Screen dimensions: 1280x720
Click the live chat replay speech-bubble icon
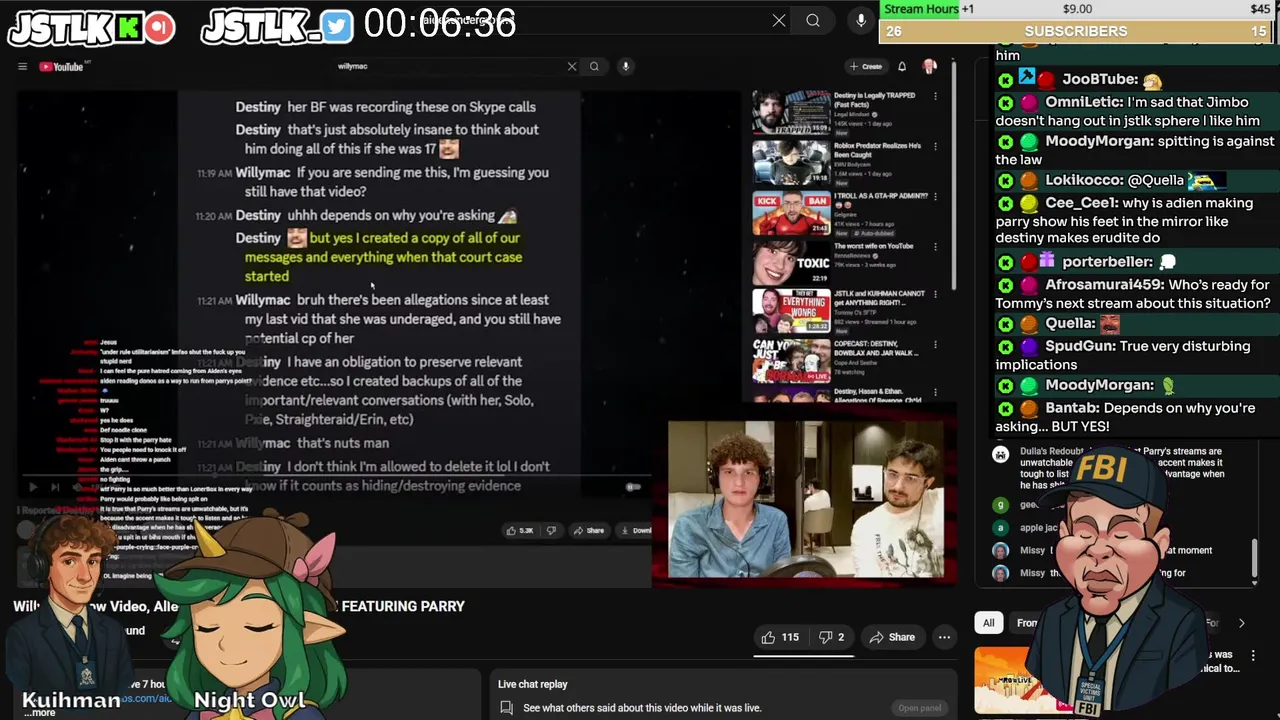point(507,708)
